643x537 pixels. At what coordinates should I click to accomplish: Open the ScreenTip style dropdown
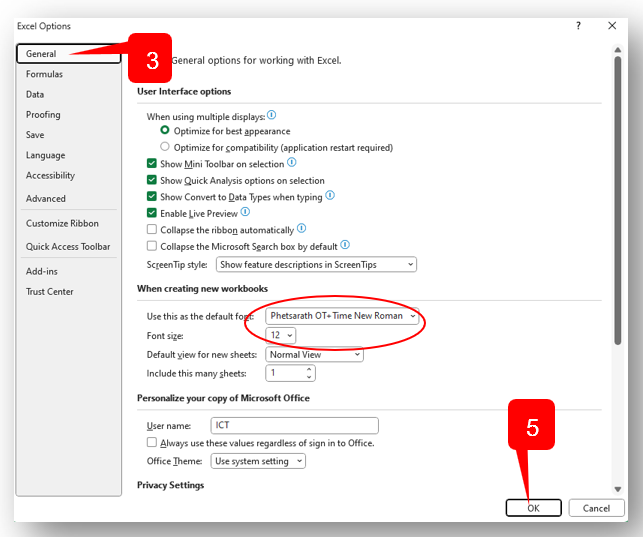pos(316,265)
